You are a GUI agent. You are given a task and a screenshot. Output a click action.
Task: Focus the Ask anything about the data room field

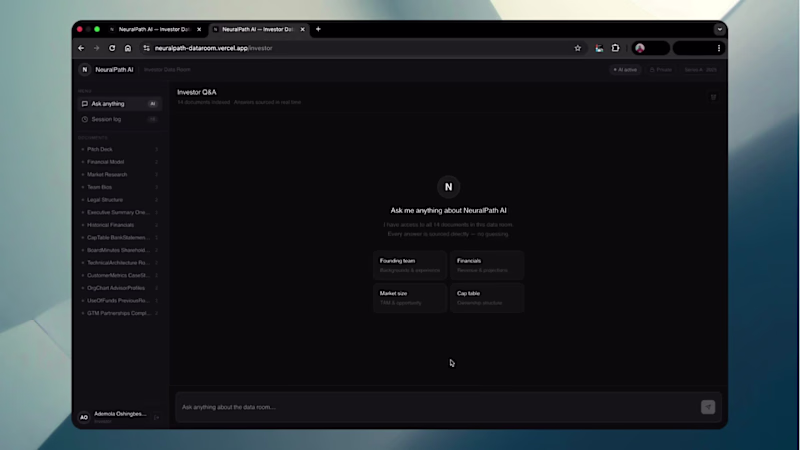tap(439, 407)
